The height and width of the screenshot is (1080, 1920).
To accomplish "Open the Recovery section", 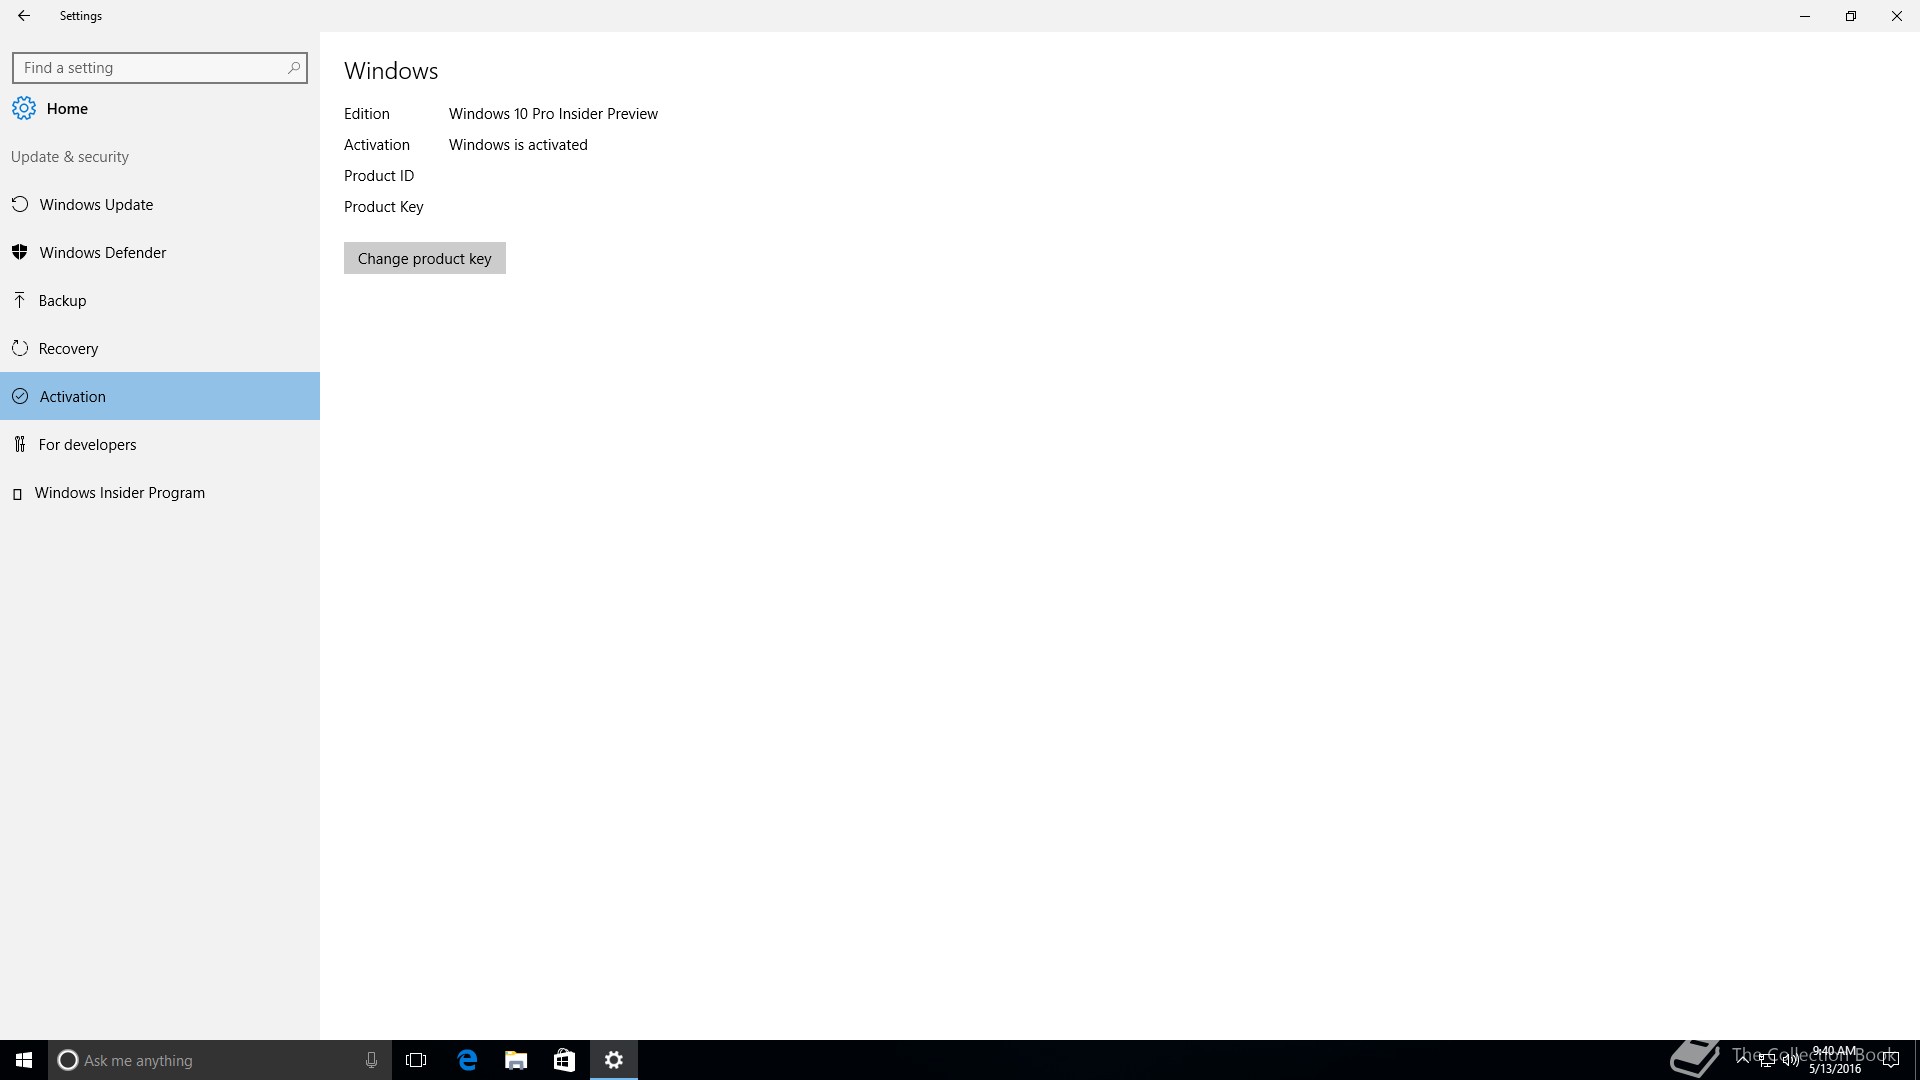I will pyautogui.click(x=160, y=348).
